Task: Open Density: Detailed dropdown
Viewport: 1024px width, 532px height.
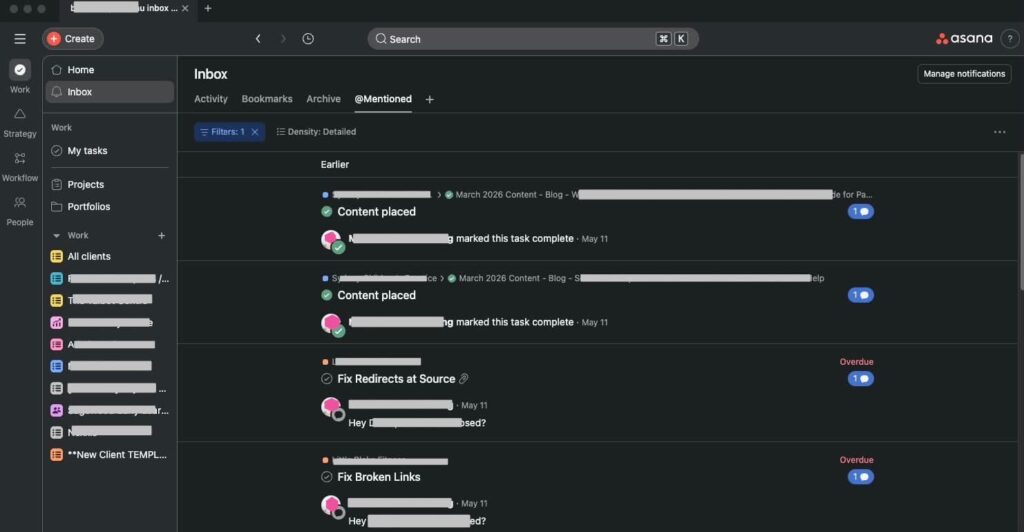Action: [316, 132]
